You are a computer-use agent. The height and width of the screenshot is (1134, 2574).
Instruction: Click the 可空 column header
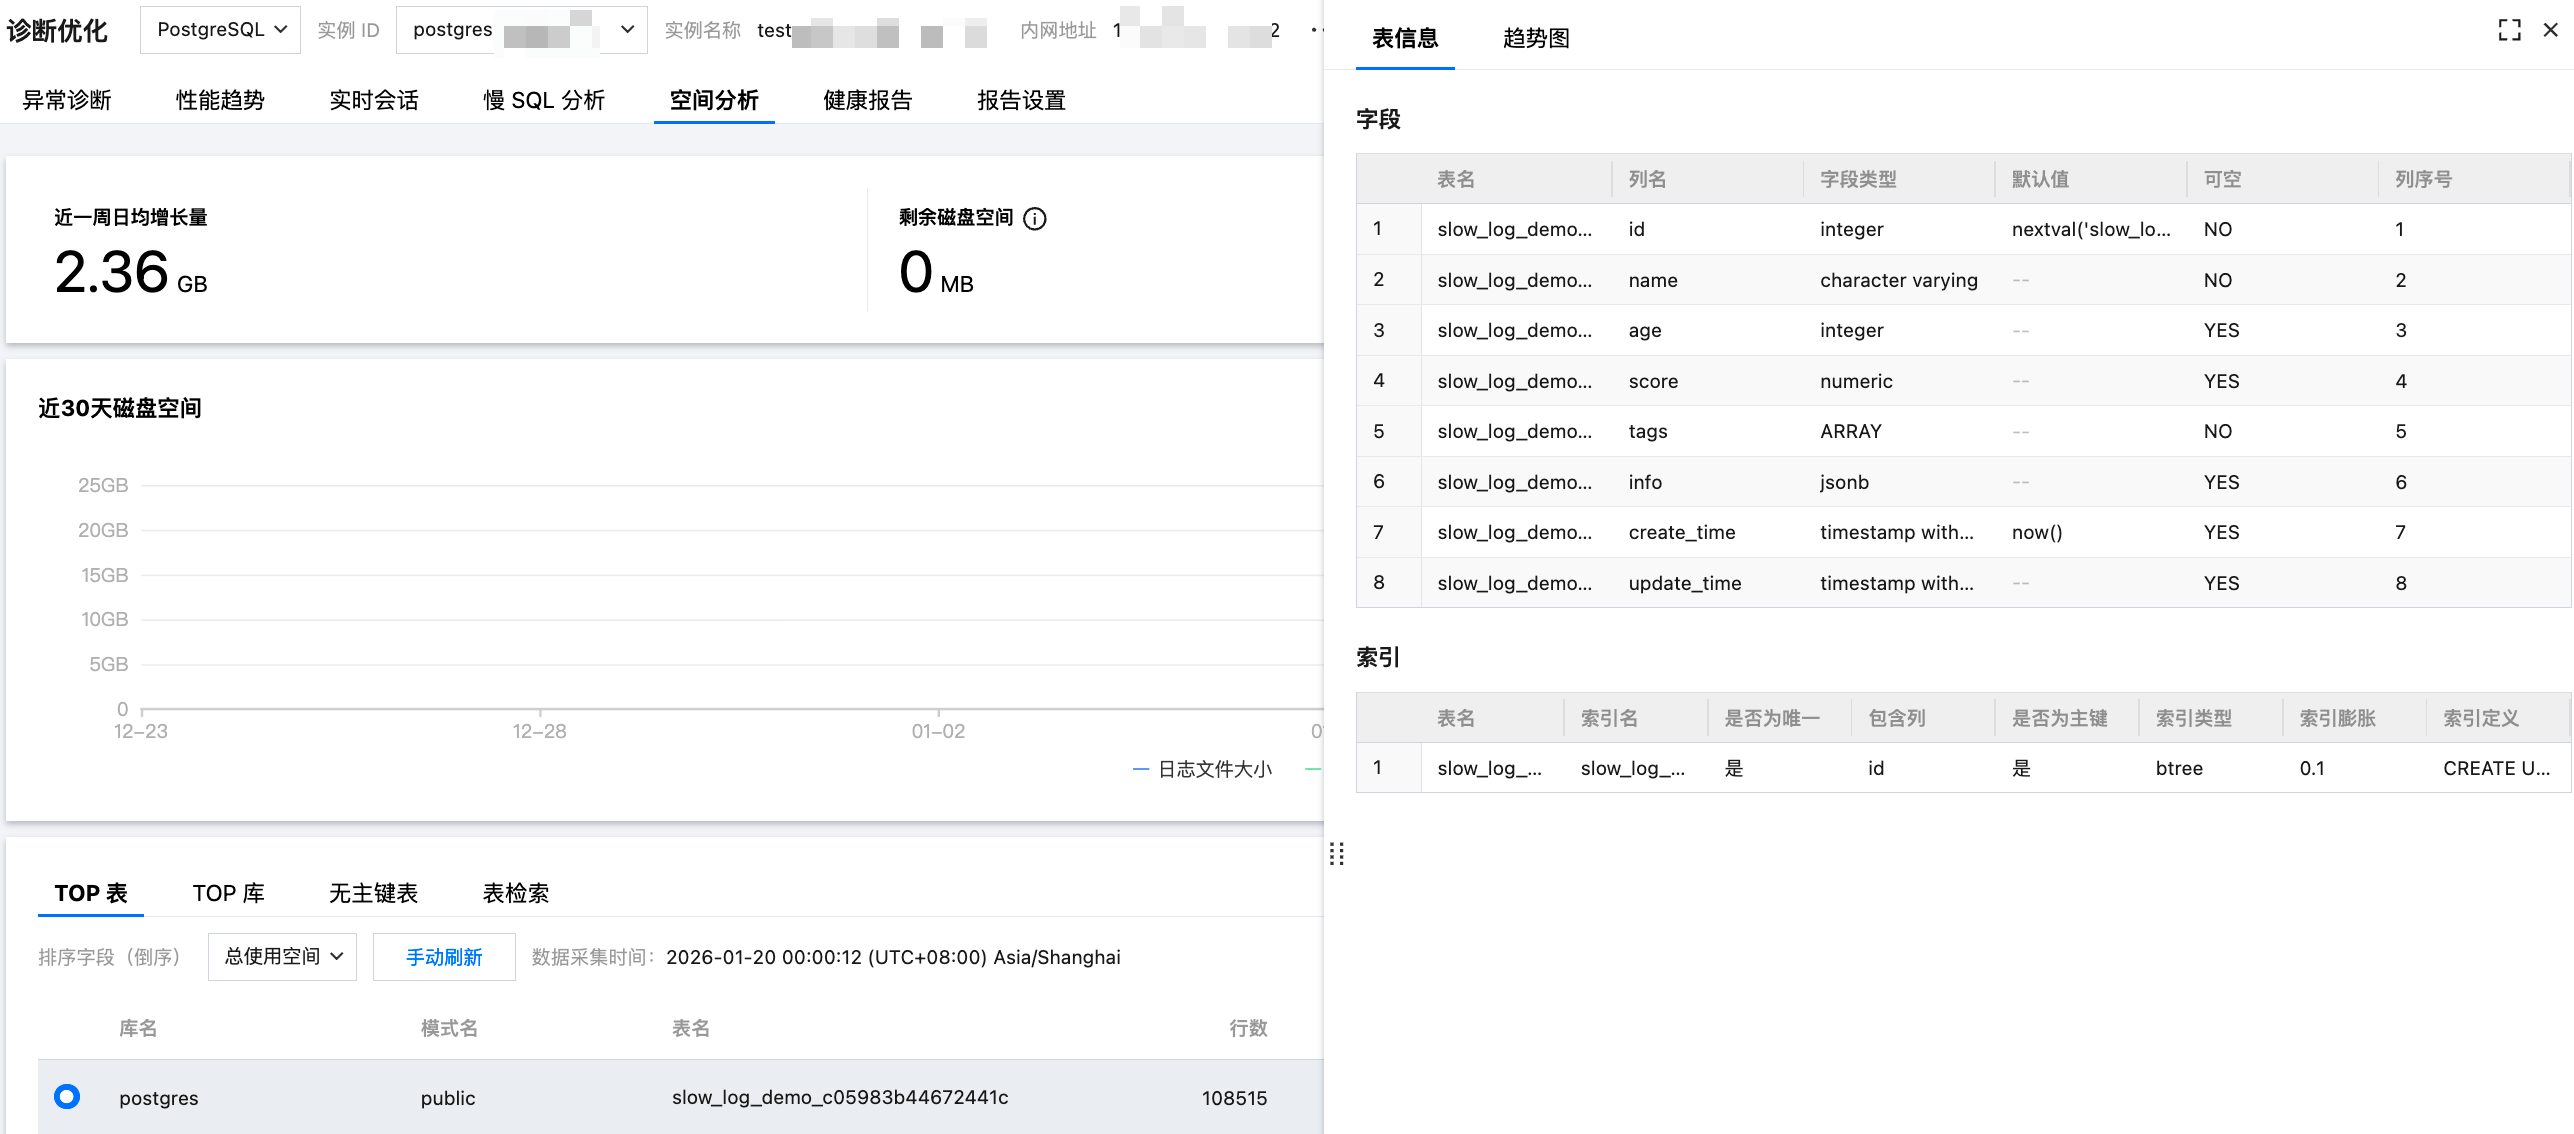[2222, 179]
